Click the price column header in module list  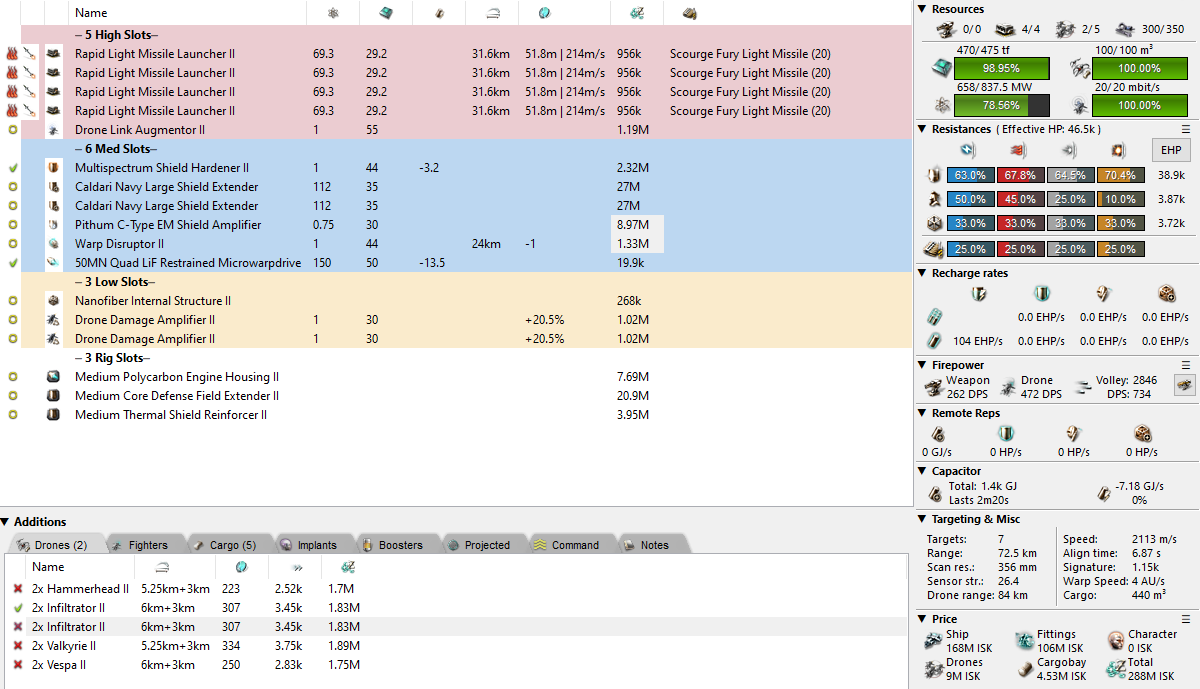point(638,13)
